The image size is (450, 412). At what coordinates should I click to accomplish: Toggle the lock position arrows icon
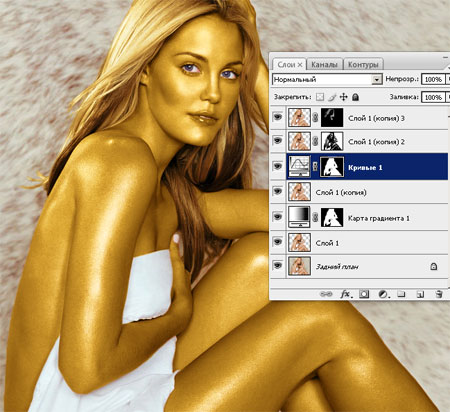(x=343, y=97)
